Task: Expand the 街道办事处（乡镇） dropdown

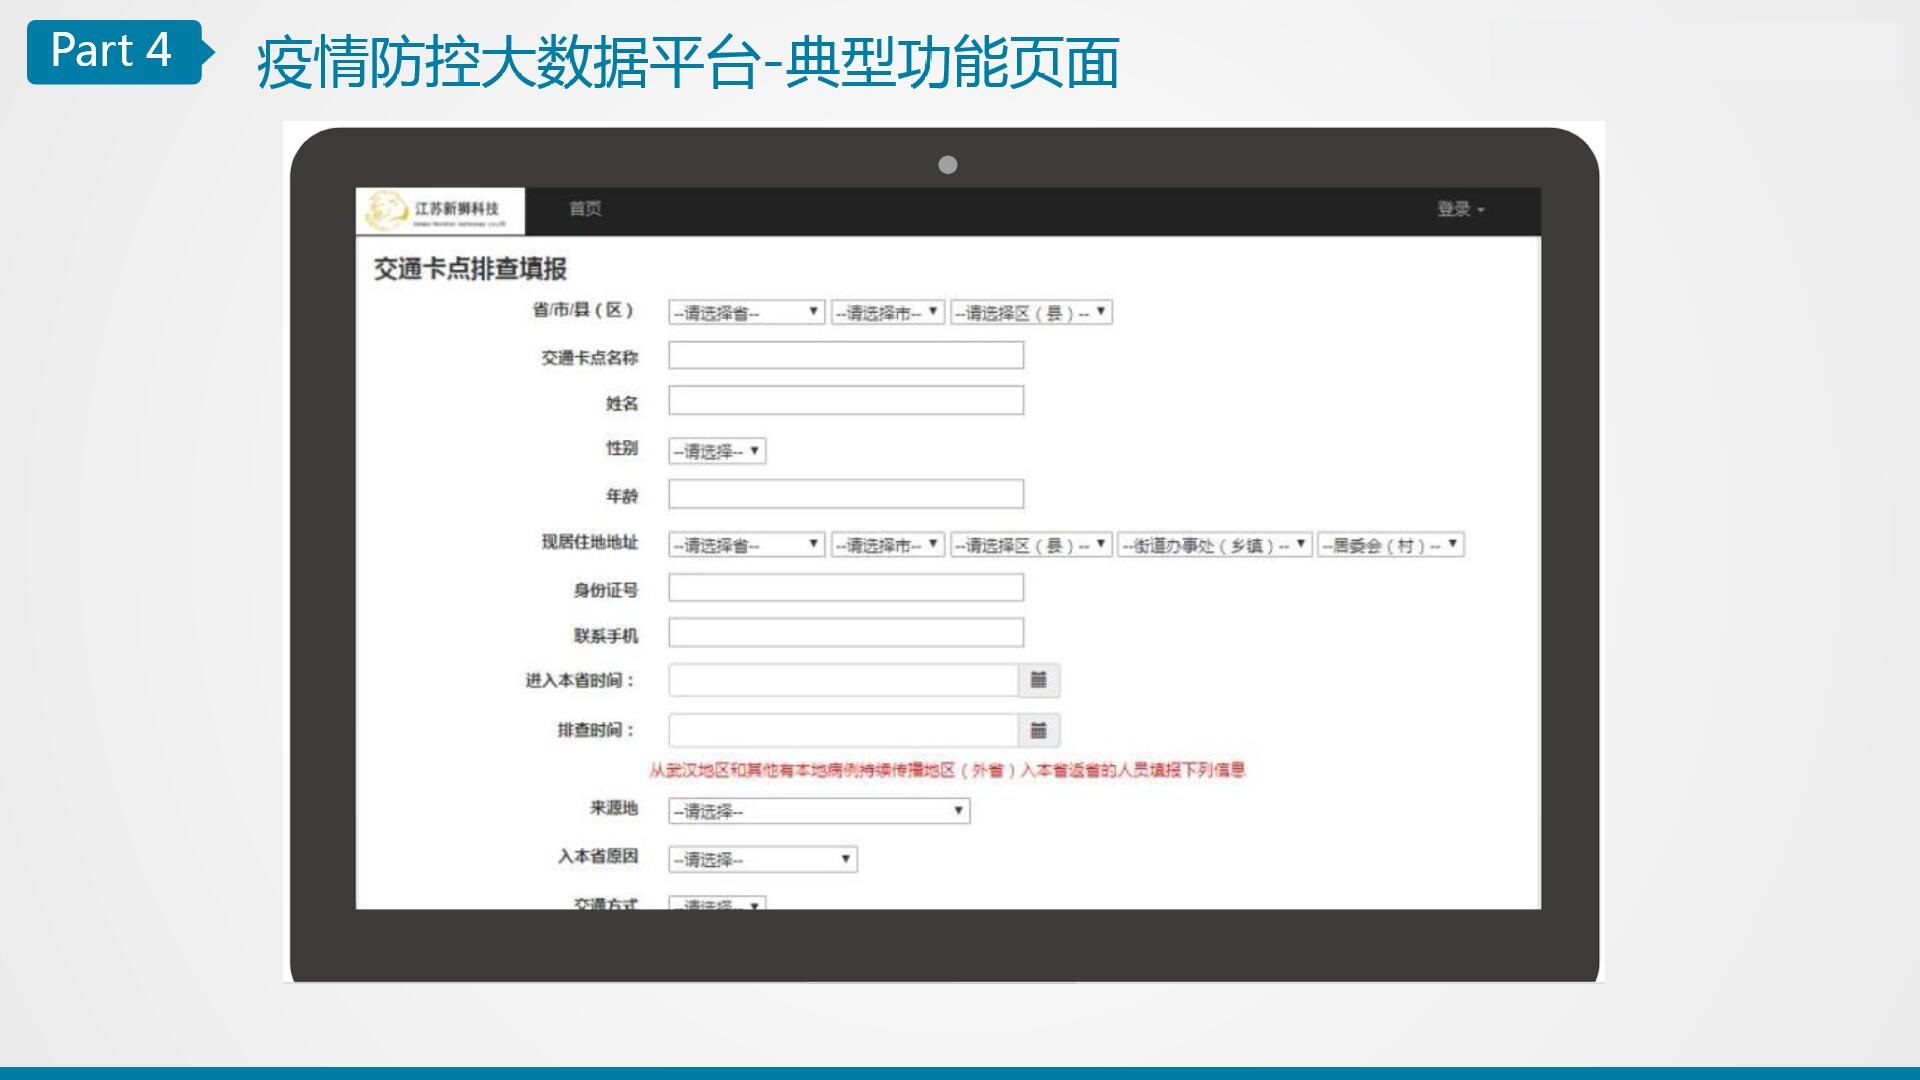Action: tap(1214, 545)
